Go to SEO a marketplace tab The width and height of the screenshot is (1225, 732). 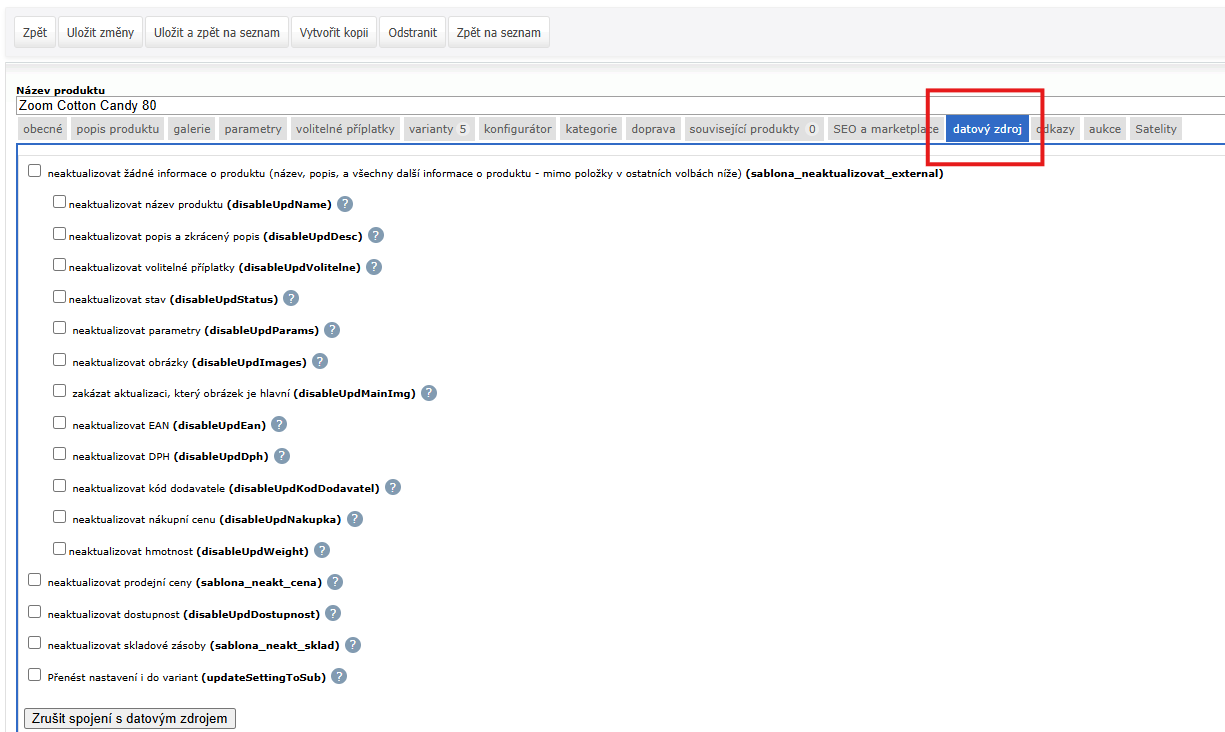[x=885, y=129]
